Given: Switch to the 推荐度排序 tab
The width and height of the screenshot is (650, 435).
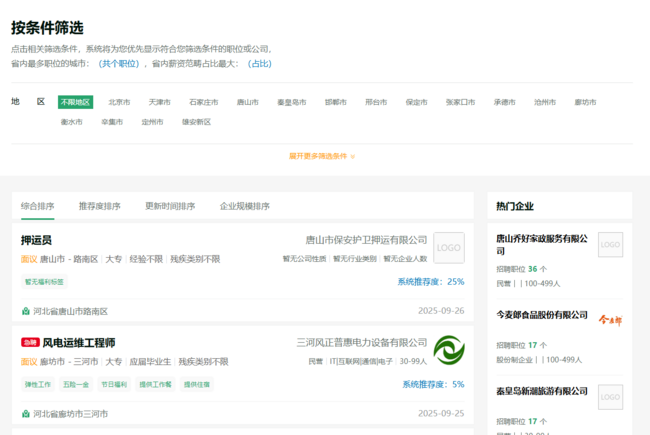Looking at the screenshot, I should point(99,206).
